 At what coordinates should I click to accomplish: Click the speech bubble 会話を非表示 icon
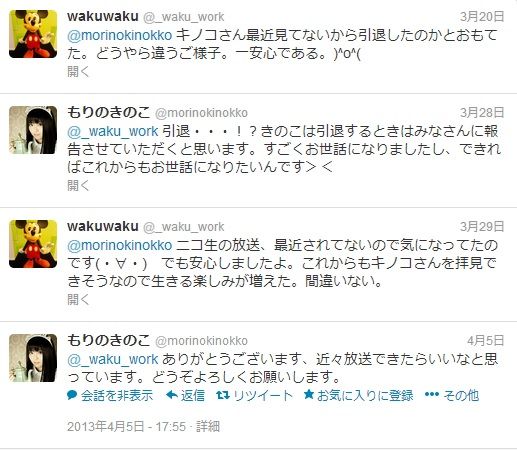72,395
